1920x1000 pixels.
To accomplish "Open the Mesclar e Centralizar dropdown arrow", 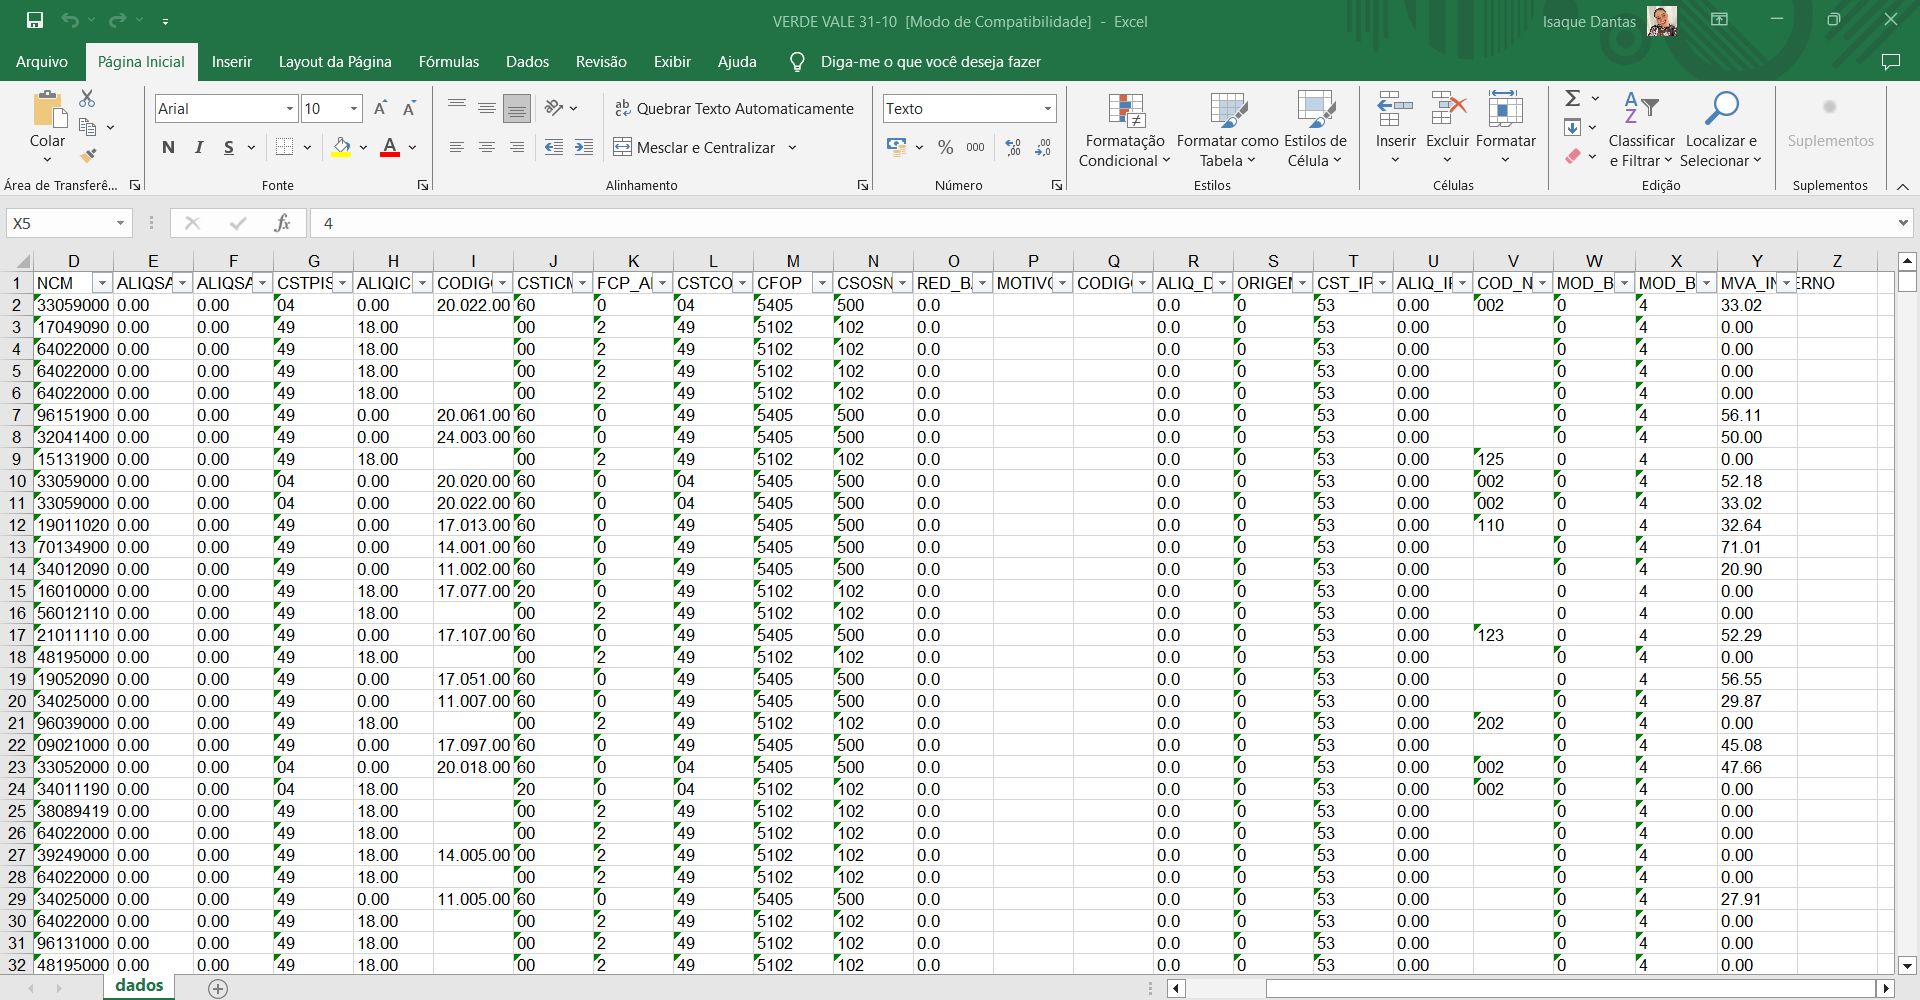I will click(792, 147).
